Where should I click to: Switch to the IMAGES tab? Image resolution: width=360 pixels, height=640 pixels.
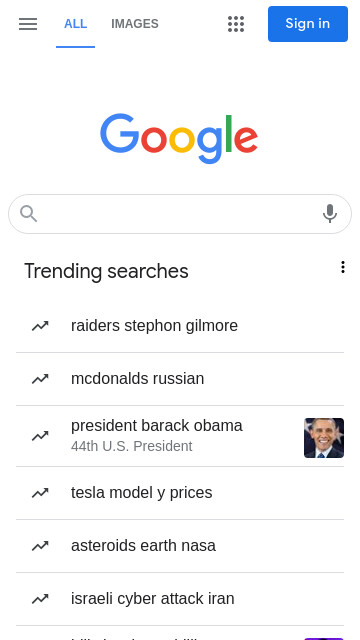(135, 24)
